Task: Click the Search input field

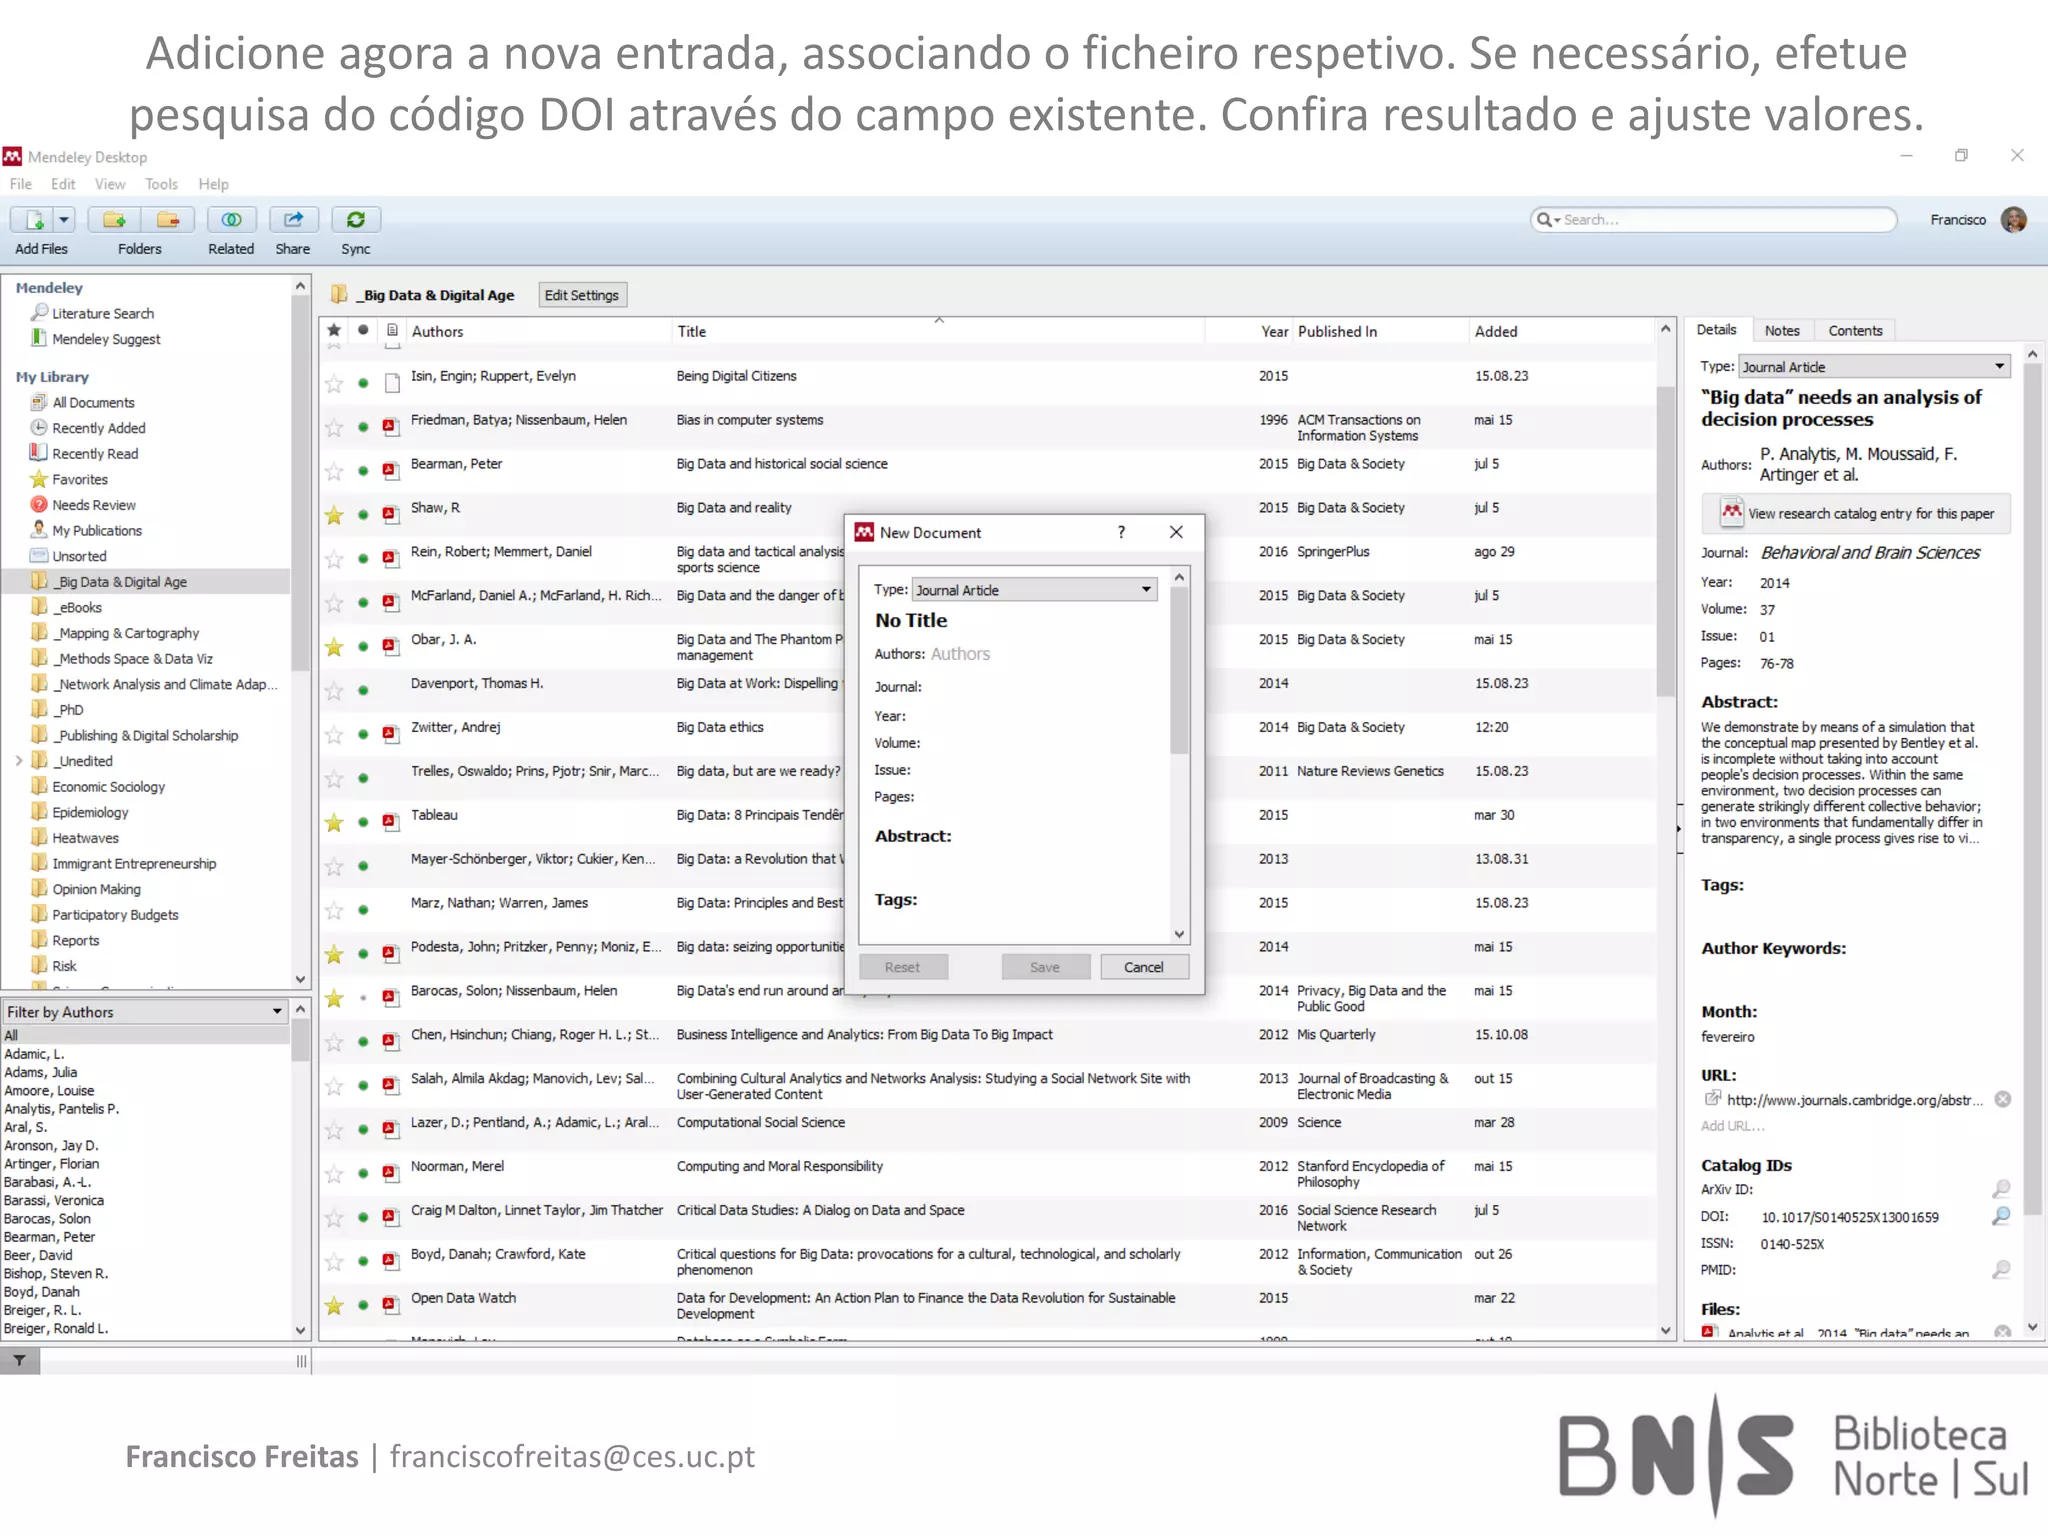Action: pos(1720,220)
